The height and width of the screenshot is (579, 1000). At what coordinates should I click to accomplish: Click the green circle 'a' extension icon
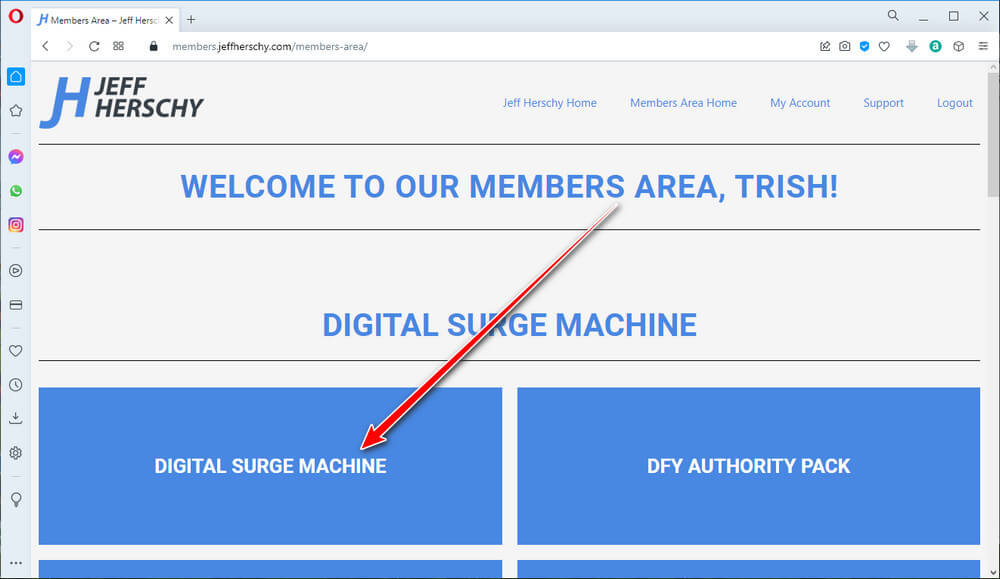(x=935, y=46)
